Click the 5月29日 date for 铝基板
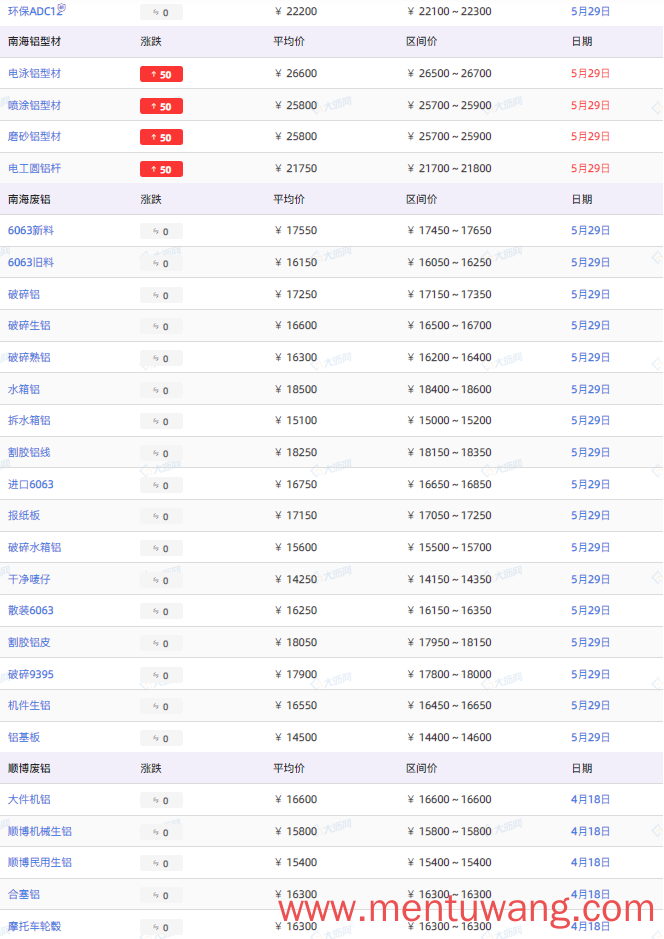 pyautogui.click(x=590, y=738)
